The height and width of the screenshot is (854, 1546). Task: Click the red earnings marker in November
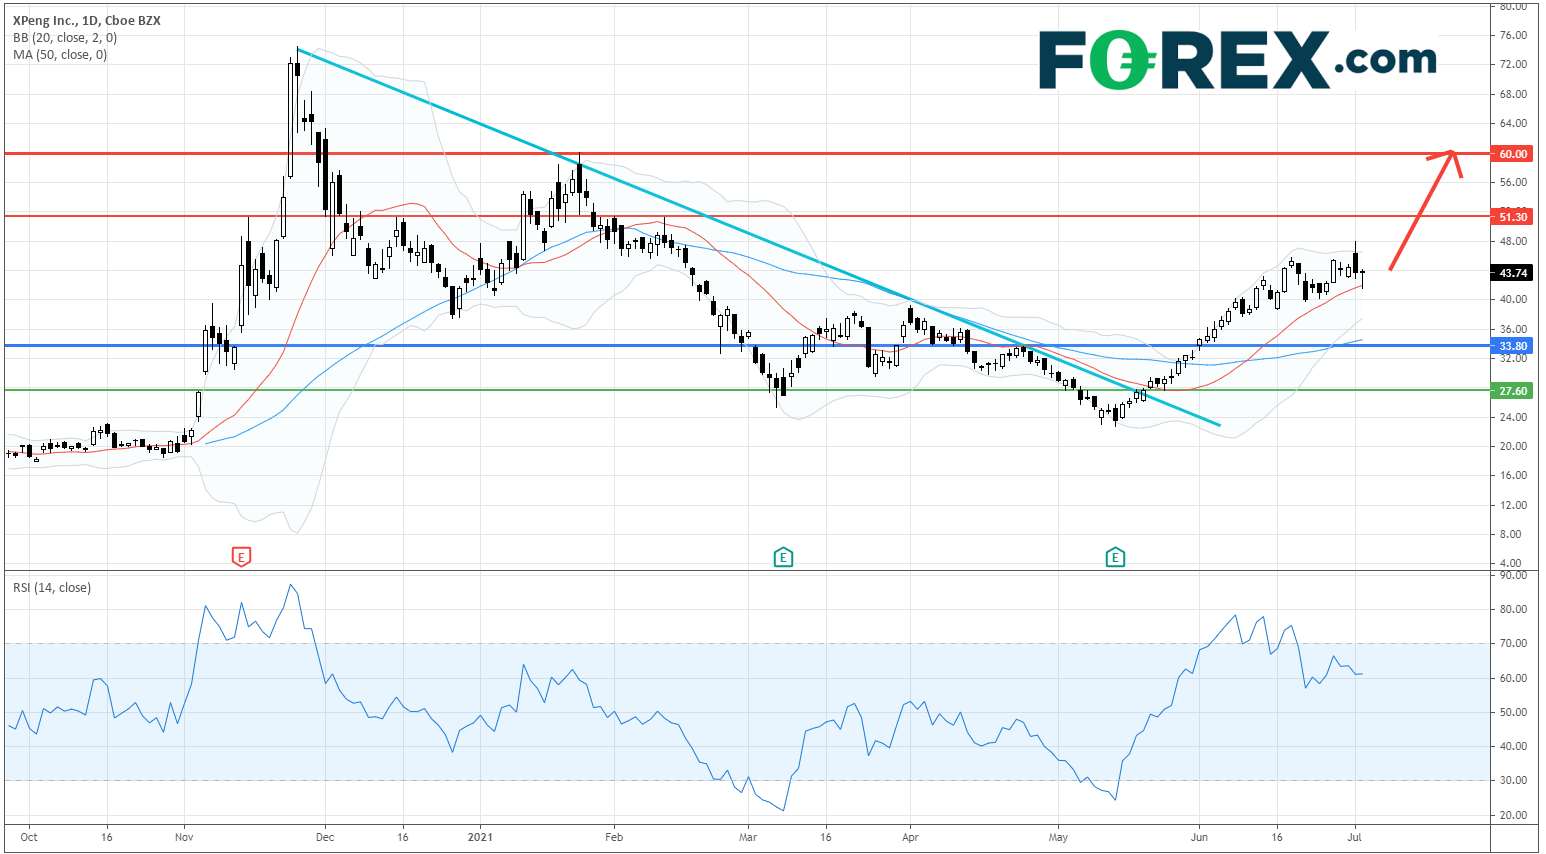[x=240, y=557]
